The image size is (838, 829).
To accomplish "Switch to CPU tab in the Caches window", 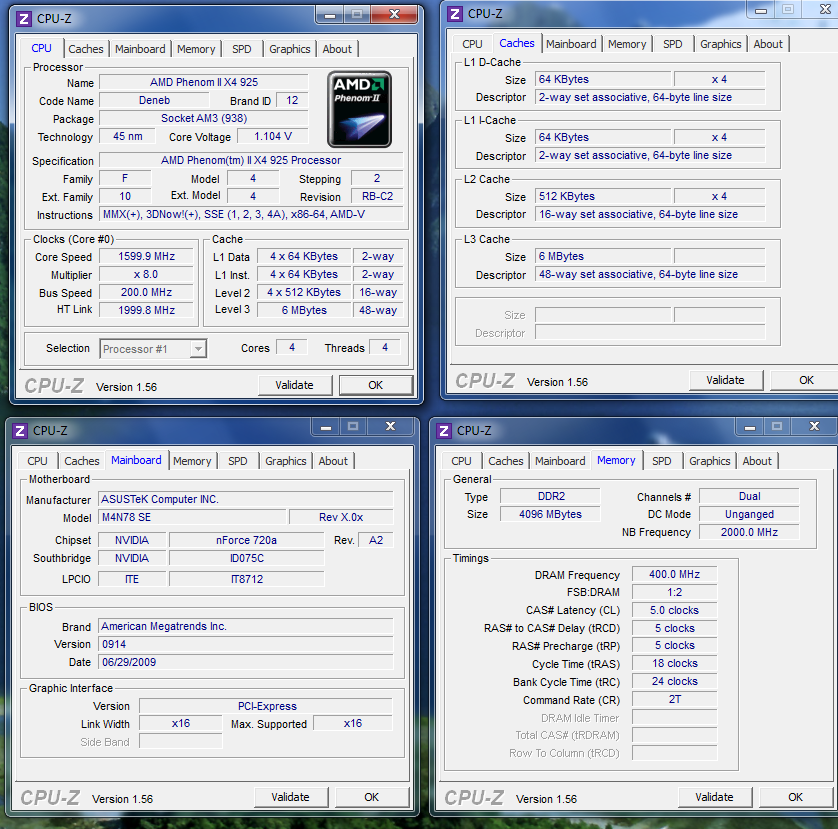I will (x=472, y=44).
